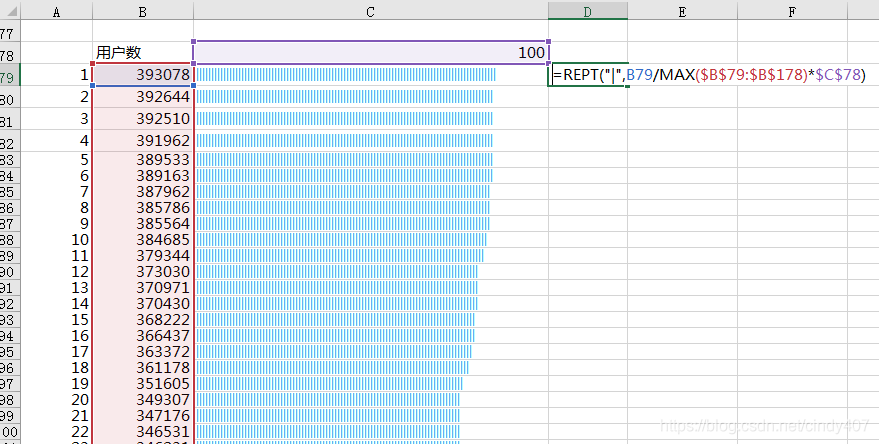Click the bar chart cell beside 346531
Image resolution: width=879 pixels, height=444 pixels.
(371, 432)
